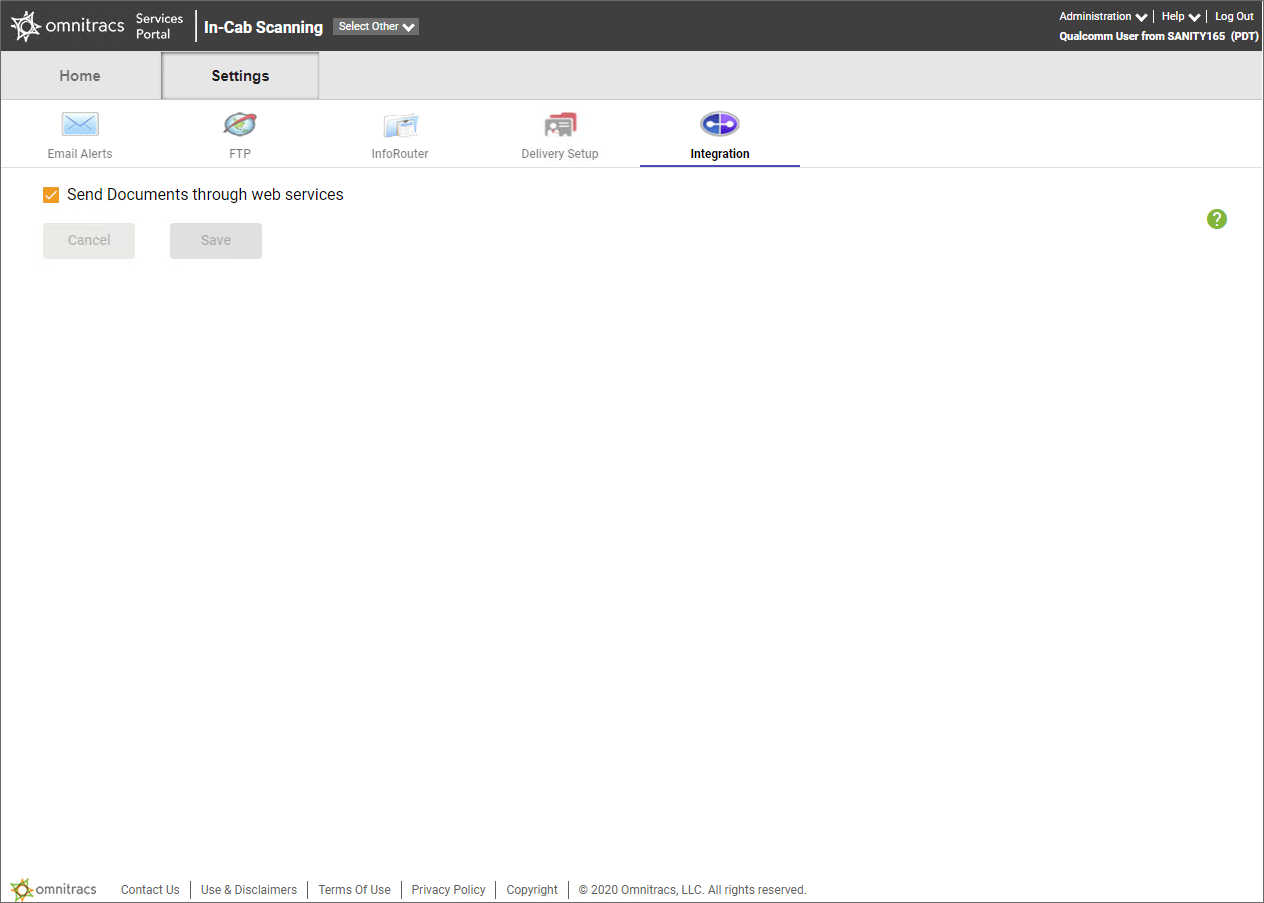Switch to the Home tab

(x=80, y=76)
